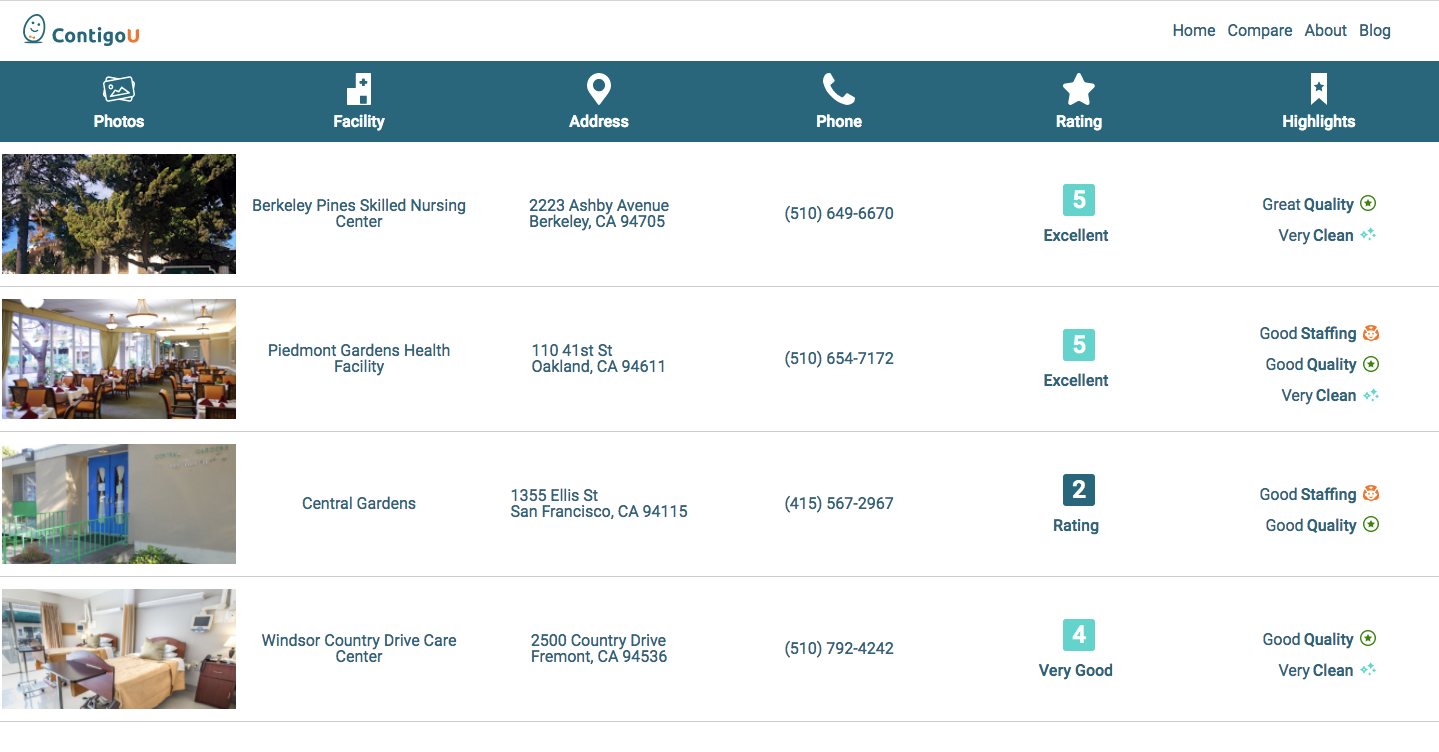
Task: Click the Rating star icon
Action: (1079, 89)
